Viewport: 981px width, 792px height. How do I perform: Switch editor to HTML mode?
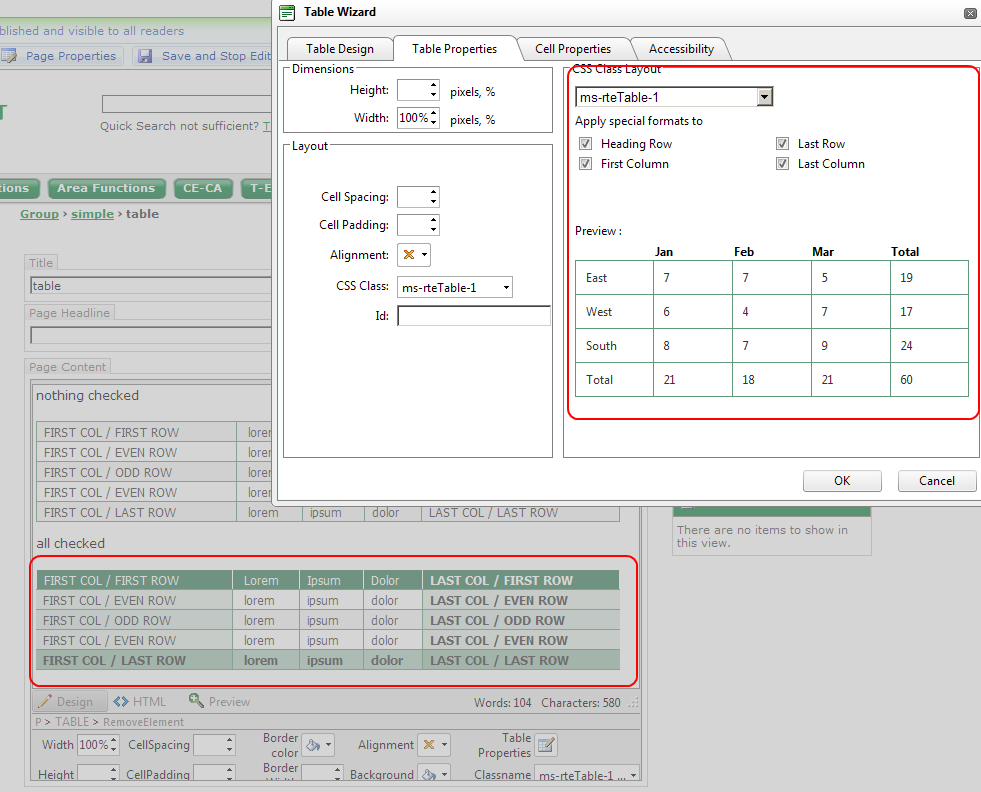(140, 701)
